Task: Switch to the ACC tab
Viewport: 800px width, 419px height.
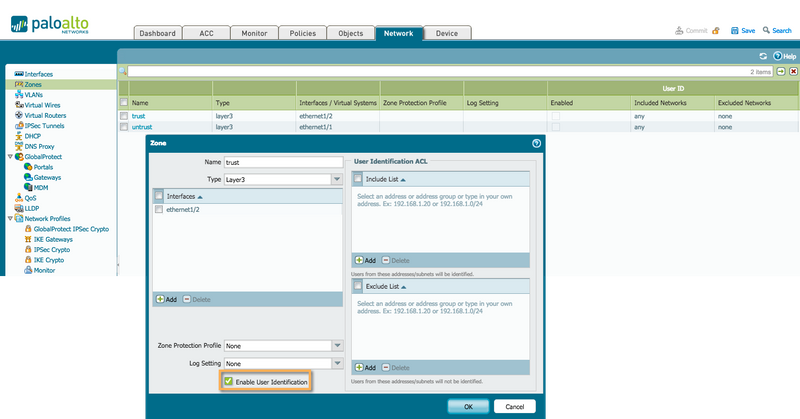Action: [x=206, y=33]
